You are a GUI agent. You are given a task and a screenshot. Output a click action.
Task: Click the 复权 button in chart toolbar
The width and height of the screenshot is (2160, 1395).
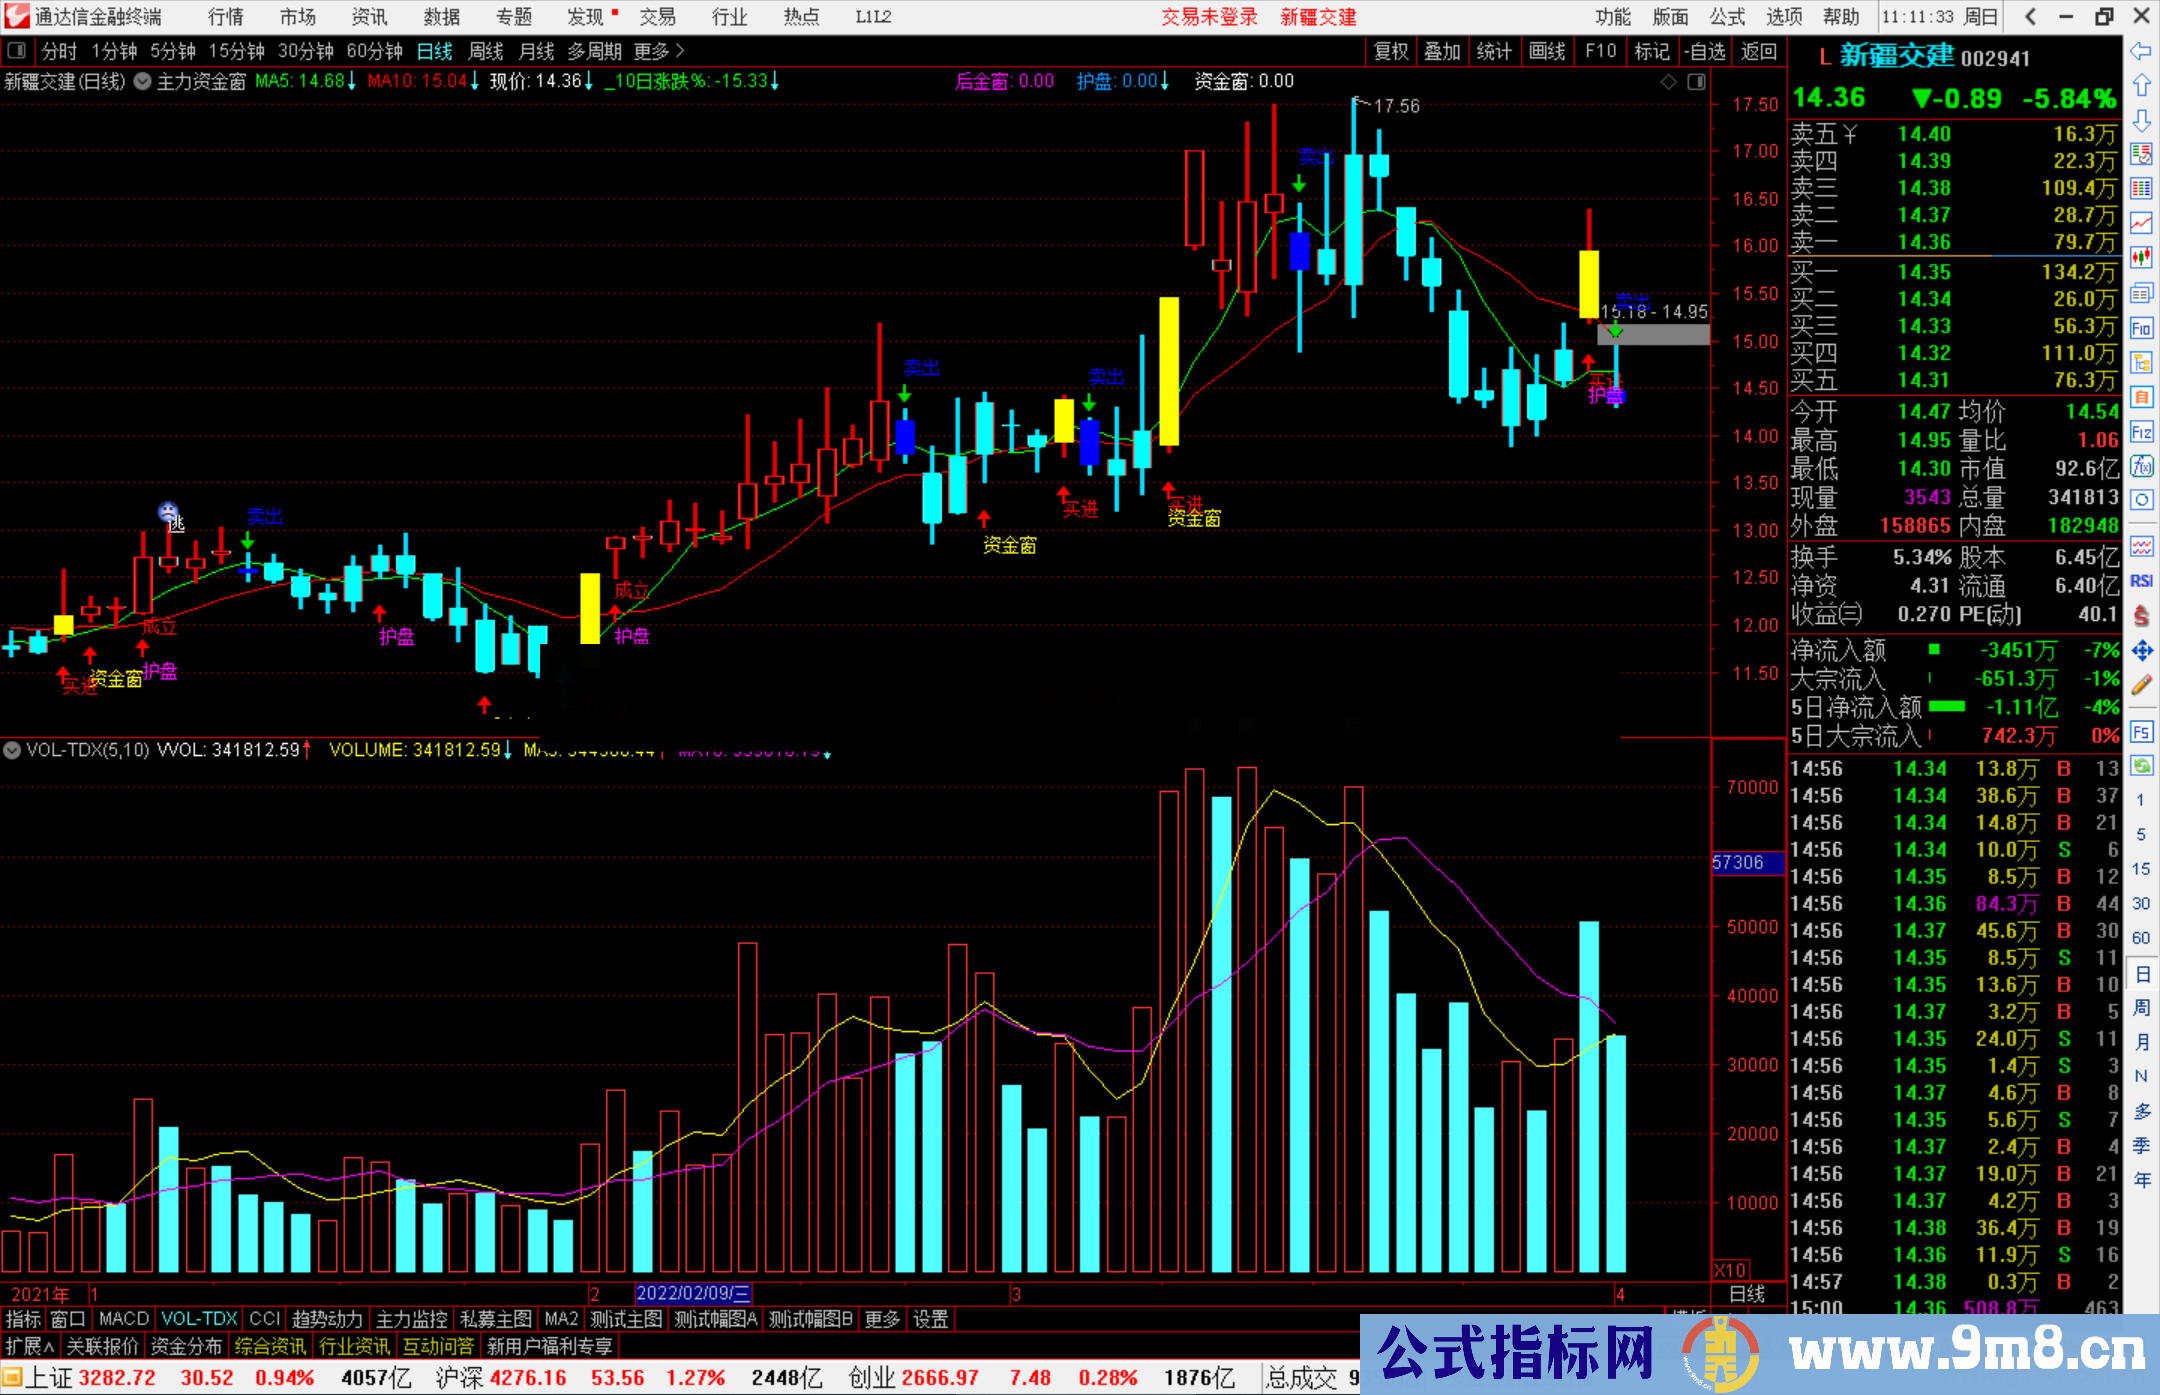tap(1390, 51)
